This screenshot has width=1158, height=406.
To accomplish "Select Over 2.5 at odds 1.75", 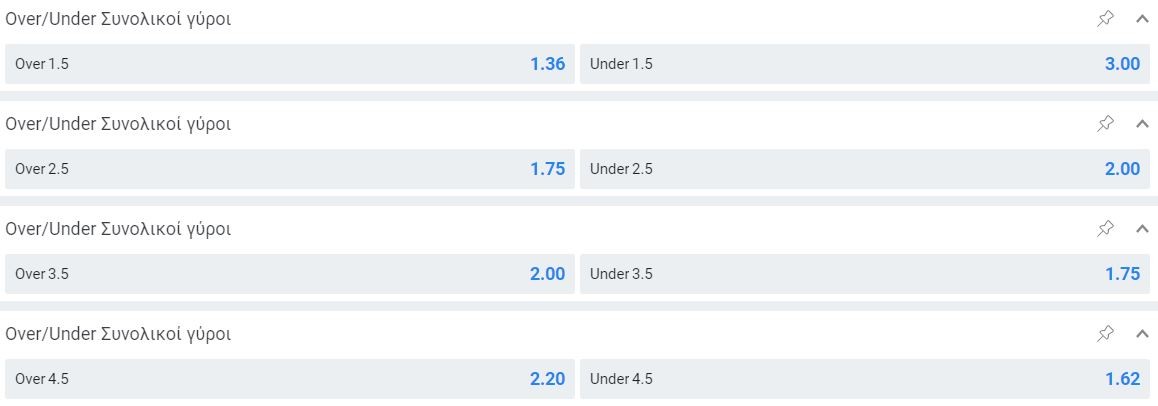I will (290, 169).
